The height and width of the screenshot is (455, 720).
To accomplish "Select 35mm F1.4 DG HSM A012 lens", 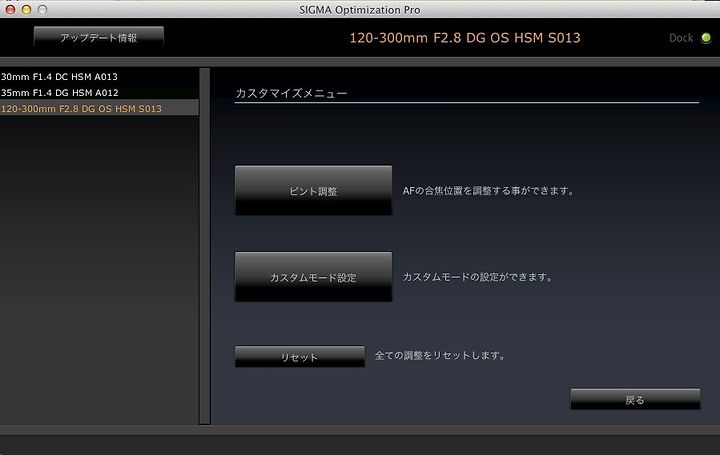I will [x=99, y=93].
